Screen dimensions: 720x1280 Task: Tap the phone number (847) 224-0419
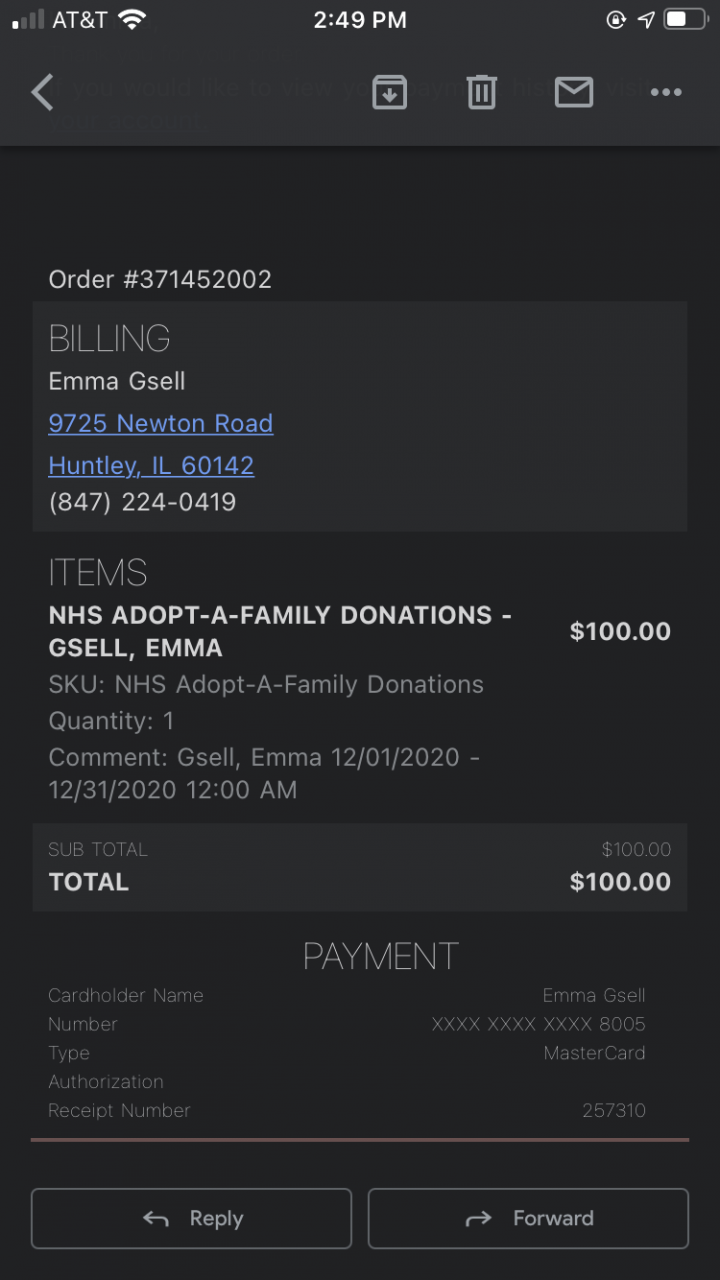142,502
